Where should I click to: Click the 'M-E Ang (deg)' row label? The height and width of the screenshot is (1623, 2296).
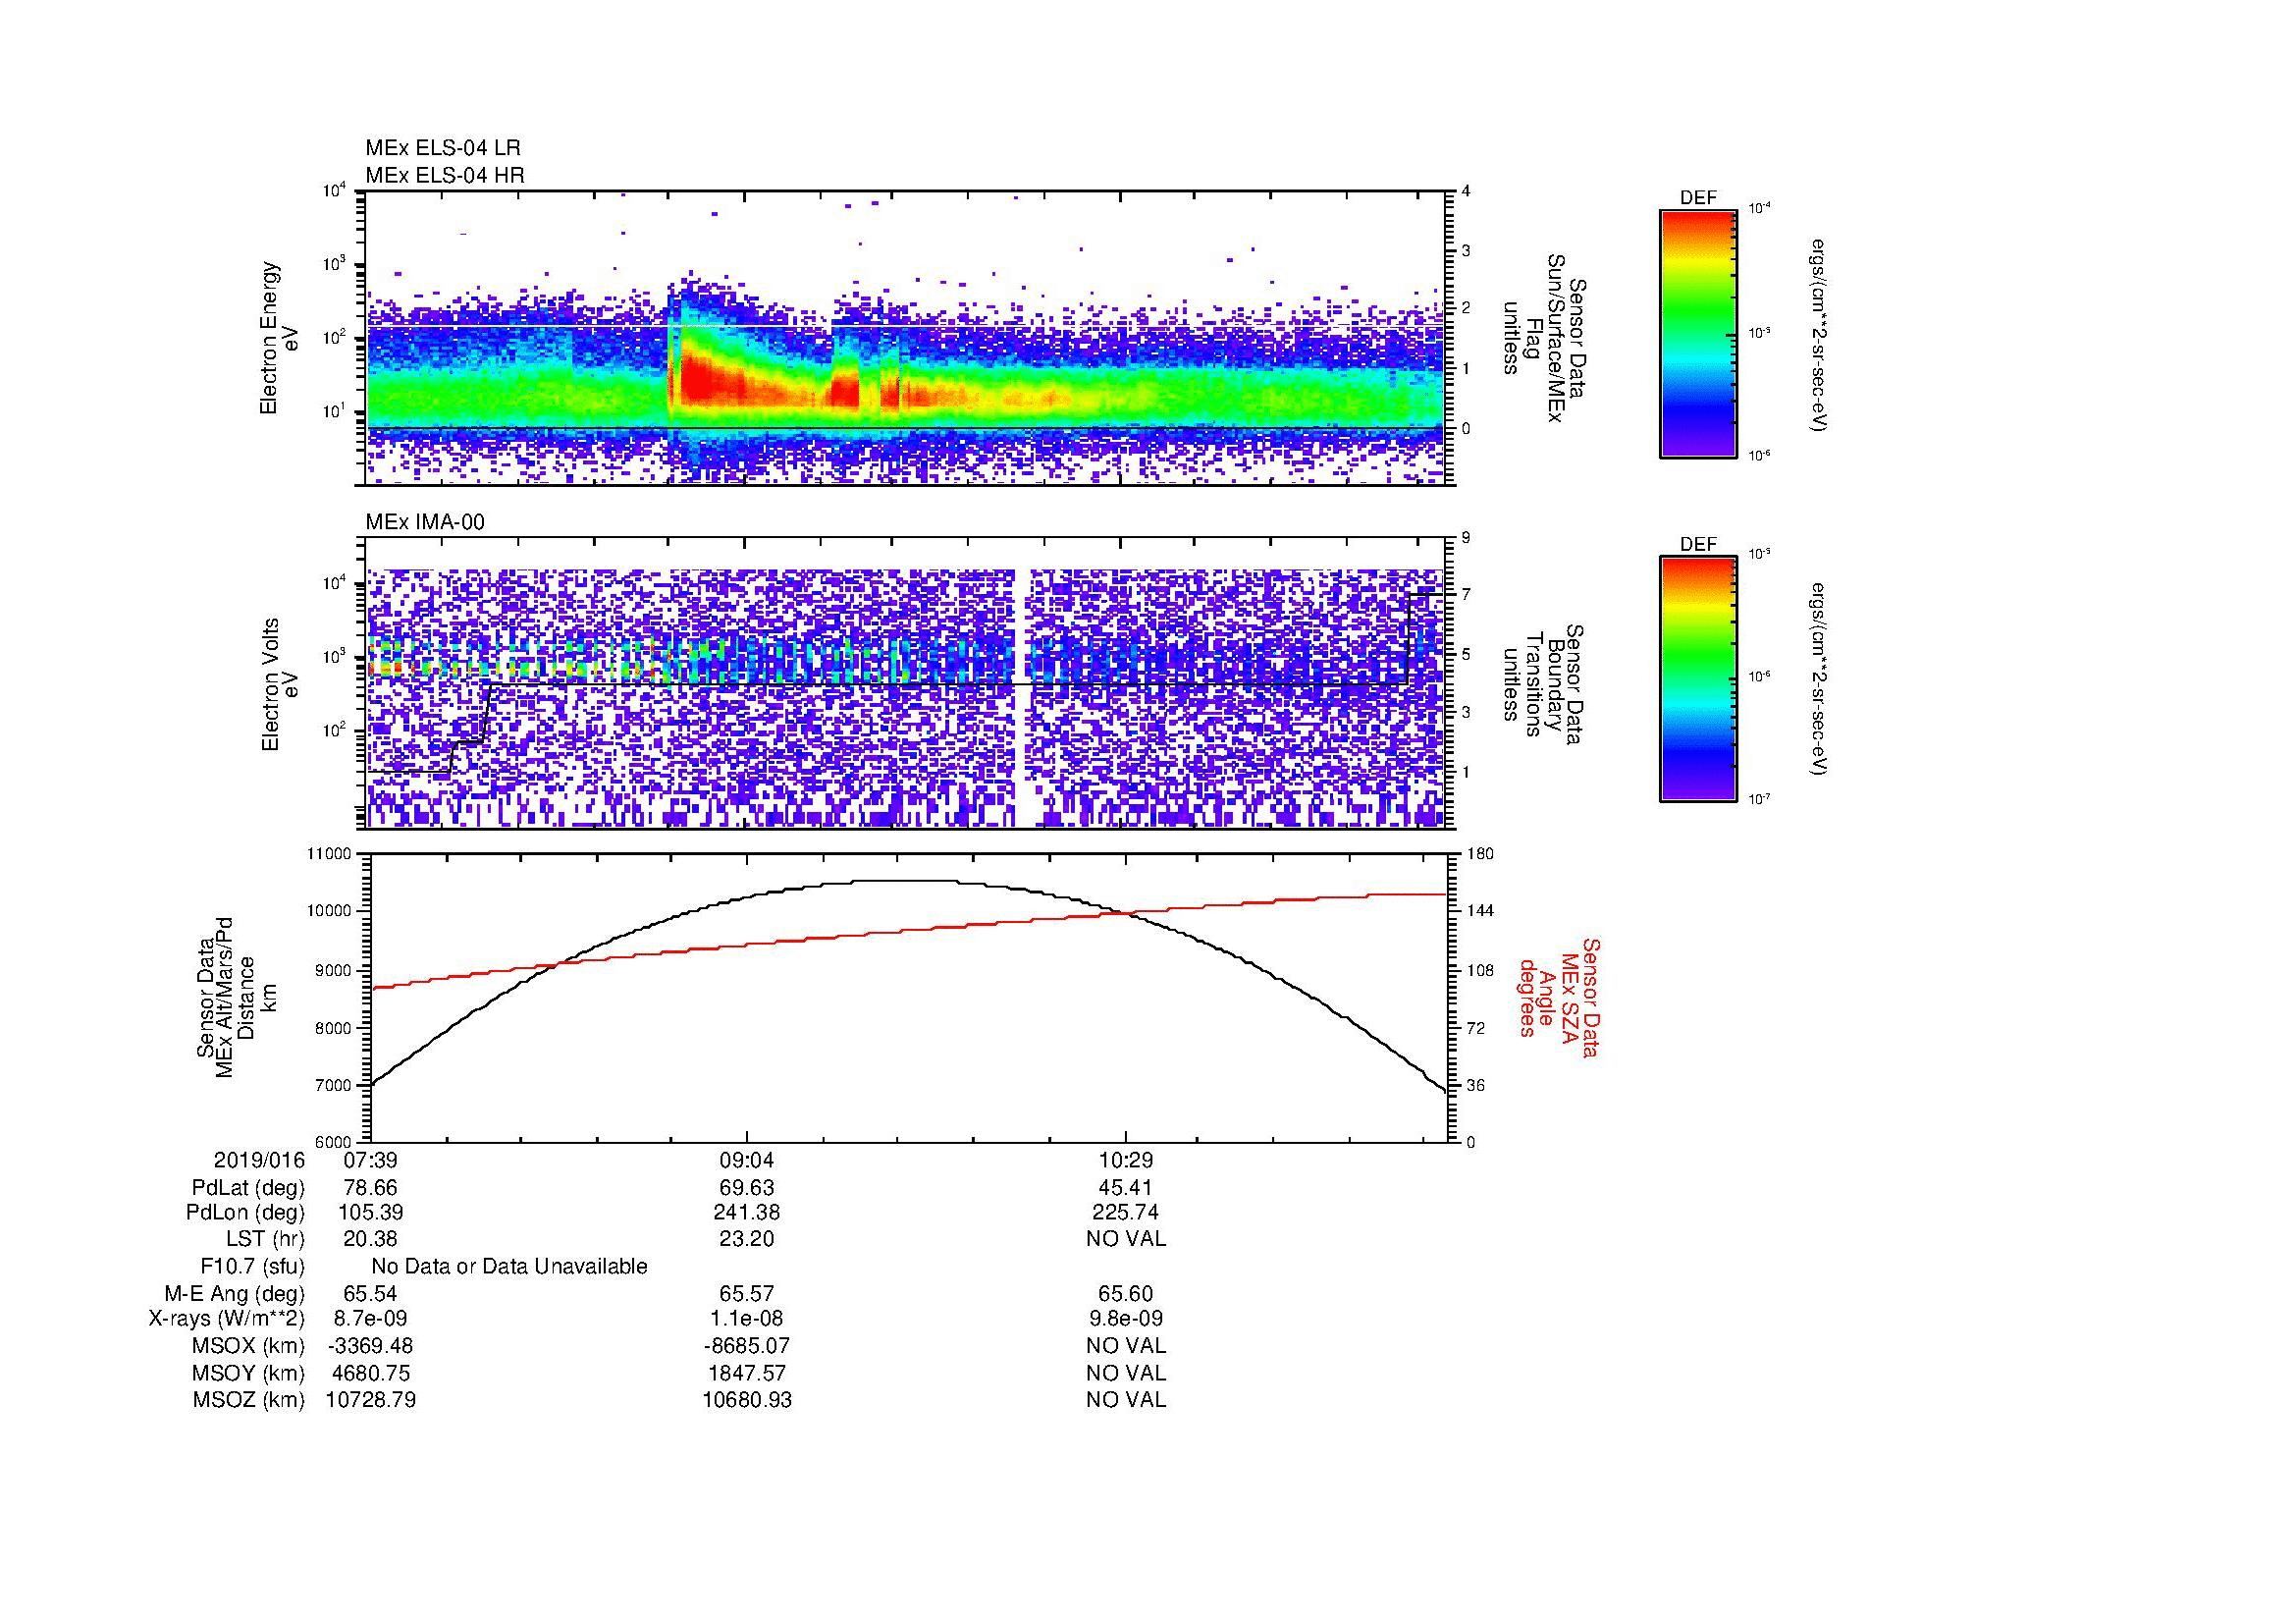click(234, 1293)
